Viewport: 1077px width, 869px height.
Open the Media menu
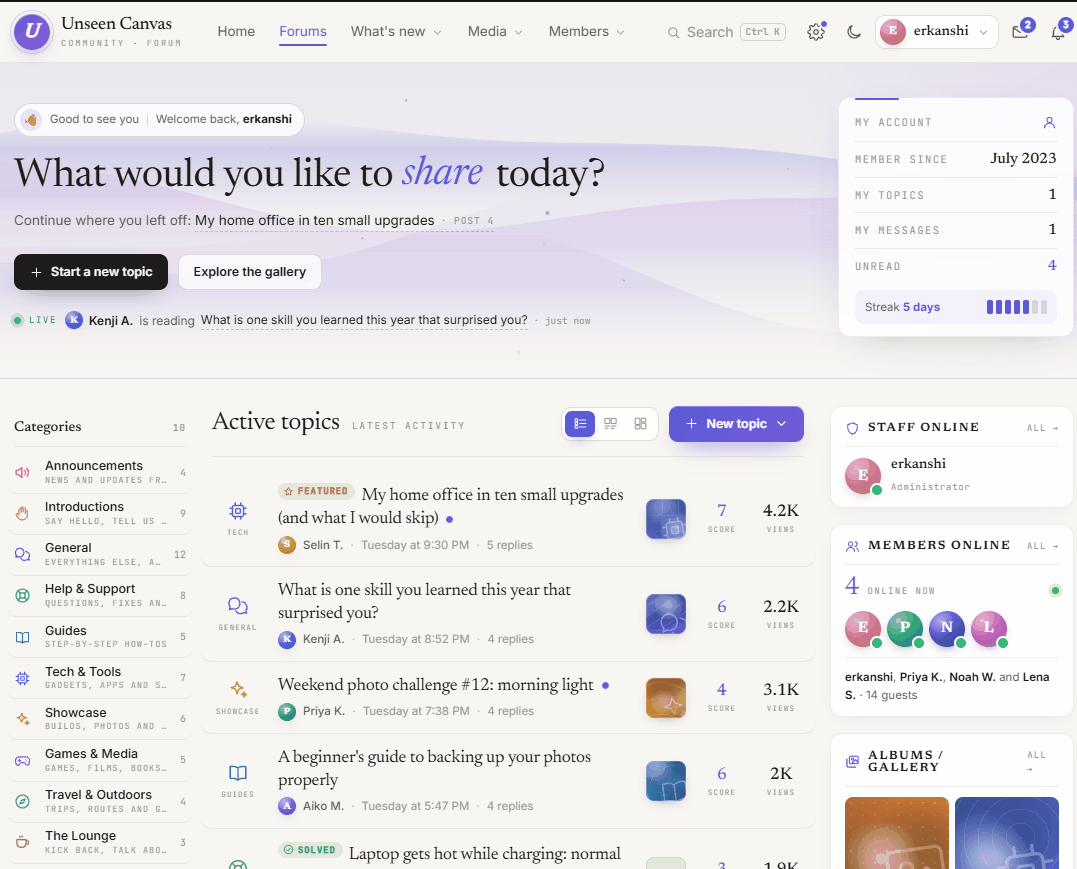pyautogui.click(x=495, y=32)
